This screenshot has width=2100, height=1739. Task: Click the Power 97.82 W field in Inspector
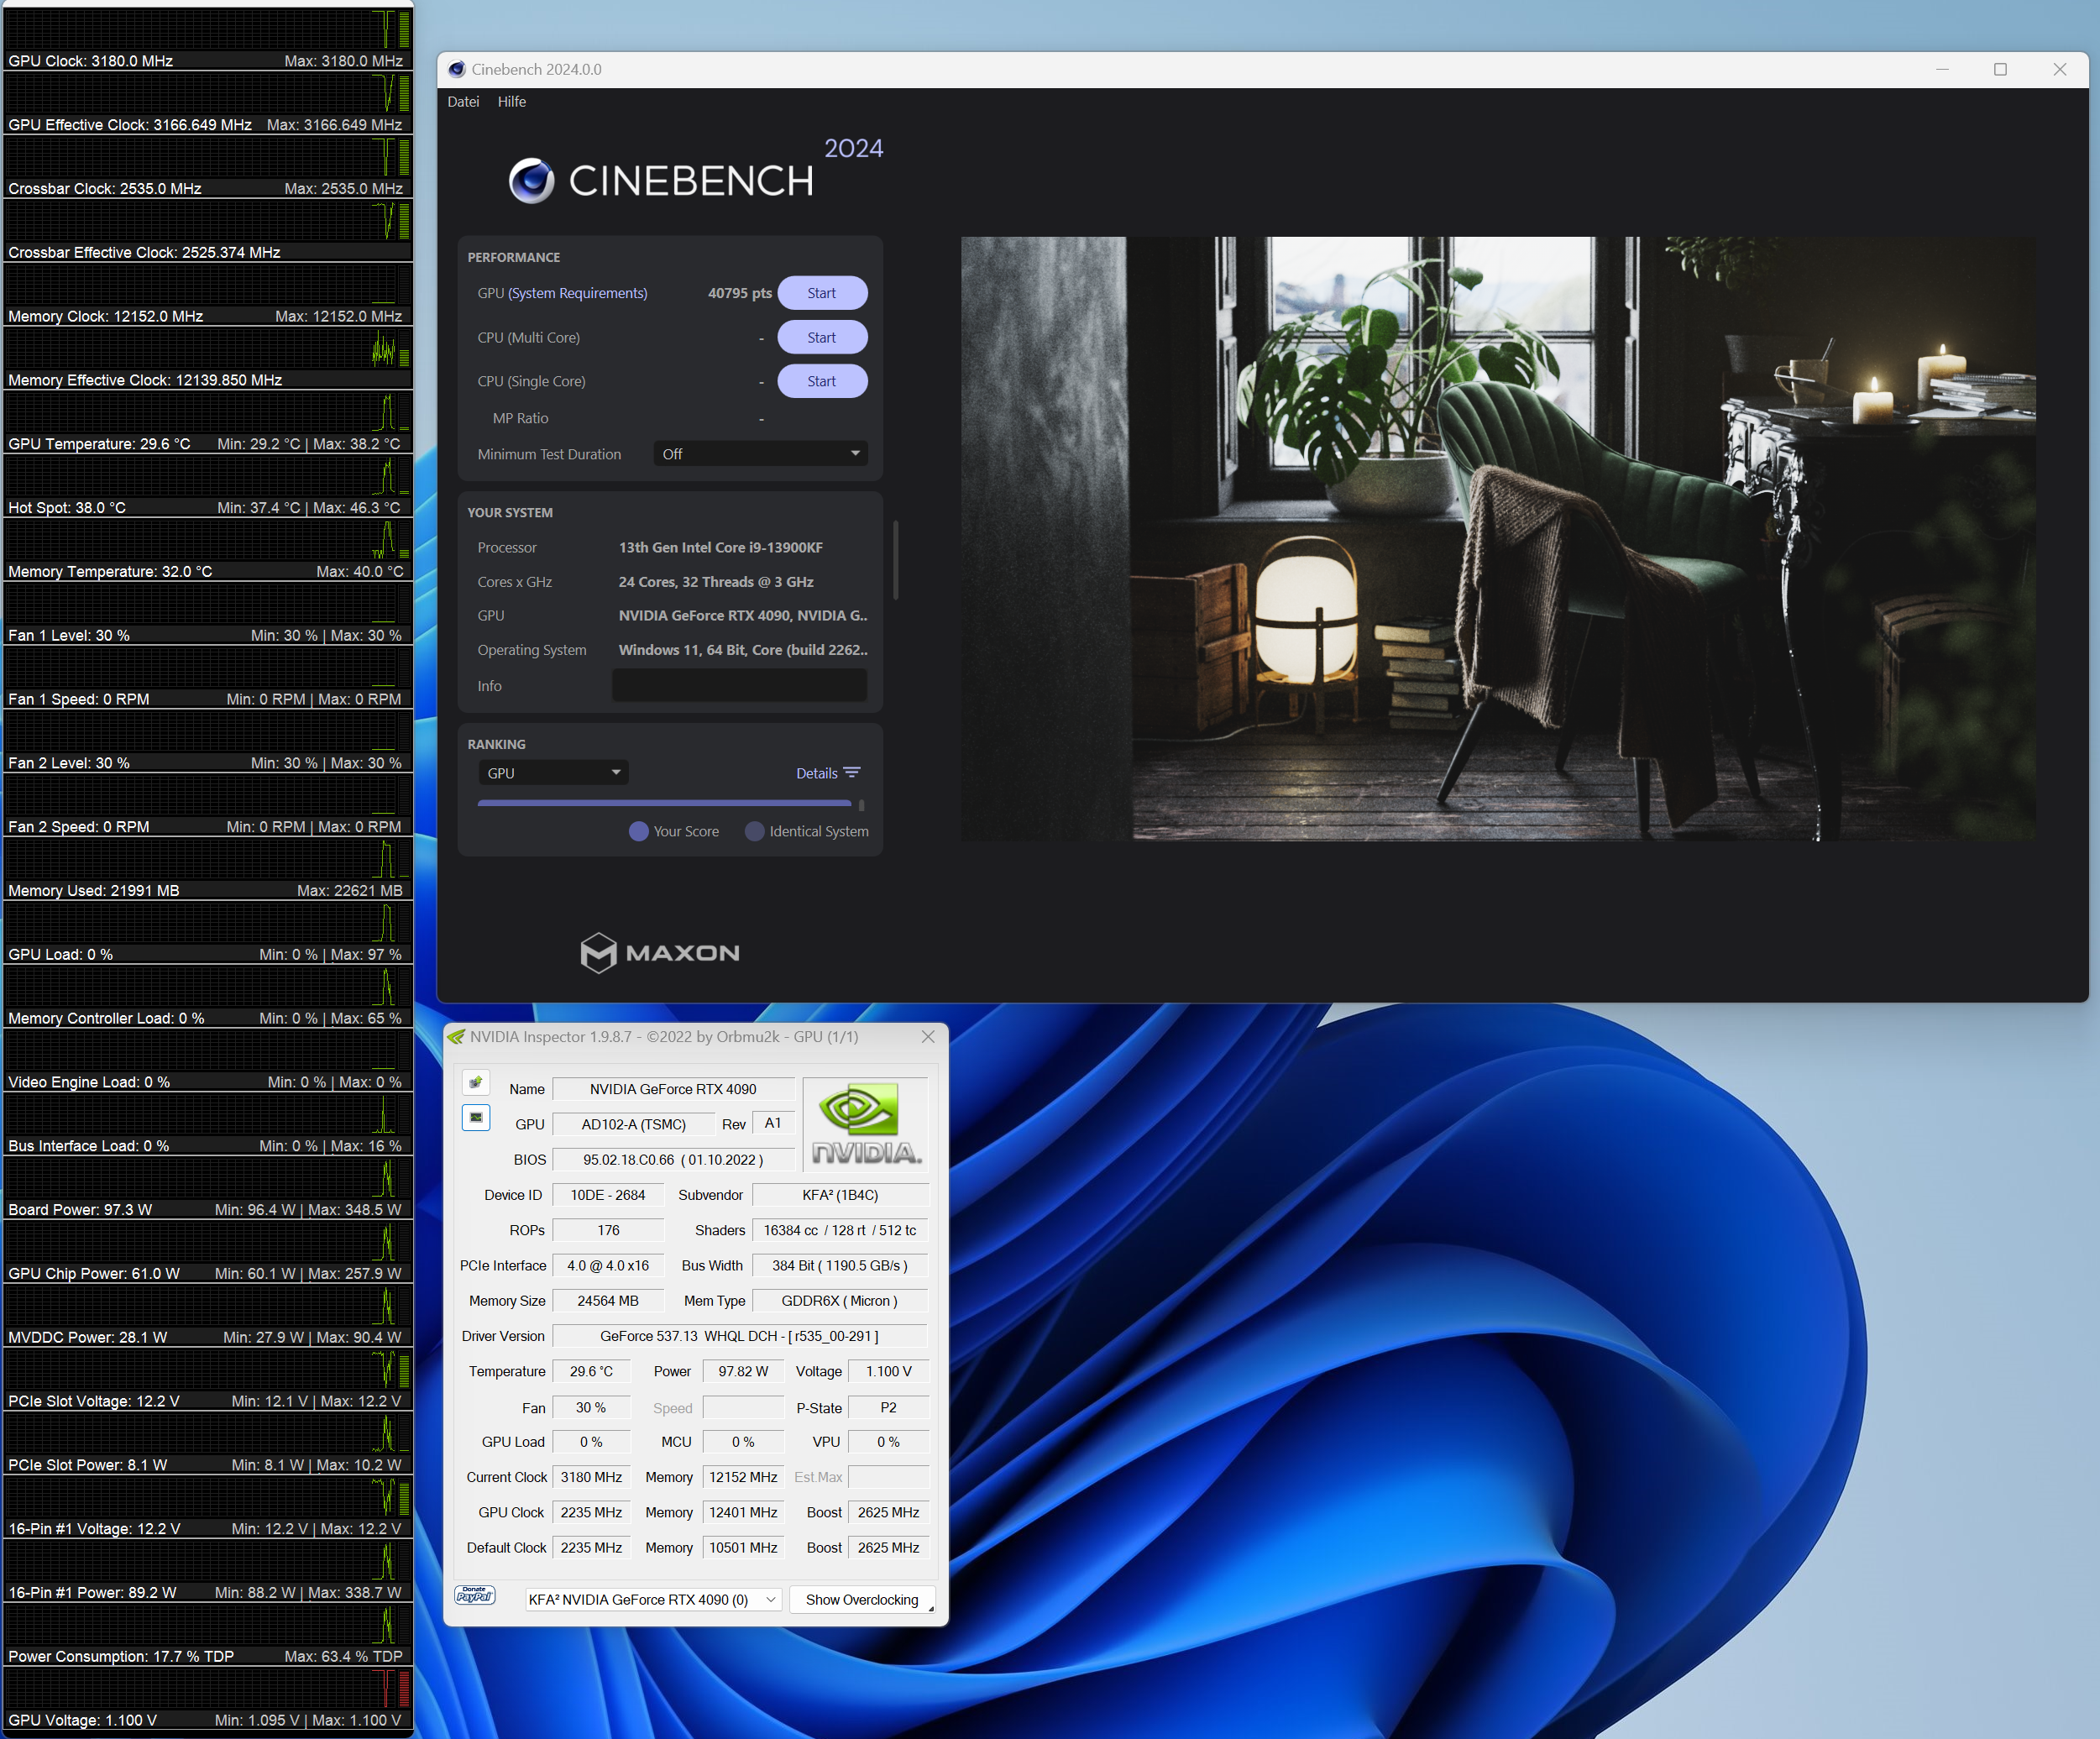point(743,1371)
